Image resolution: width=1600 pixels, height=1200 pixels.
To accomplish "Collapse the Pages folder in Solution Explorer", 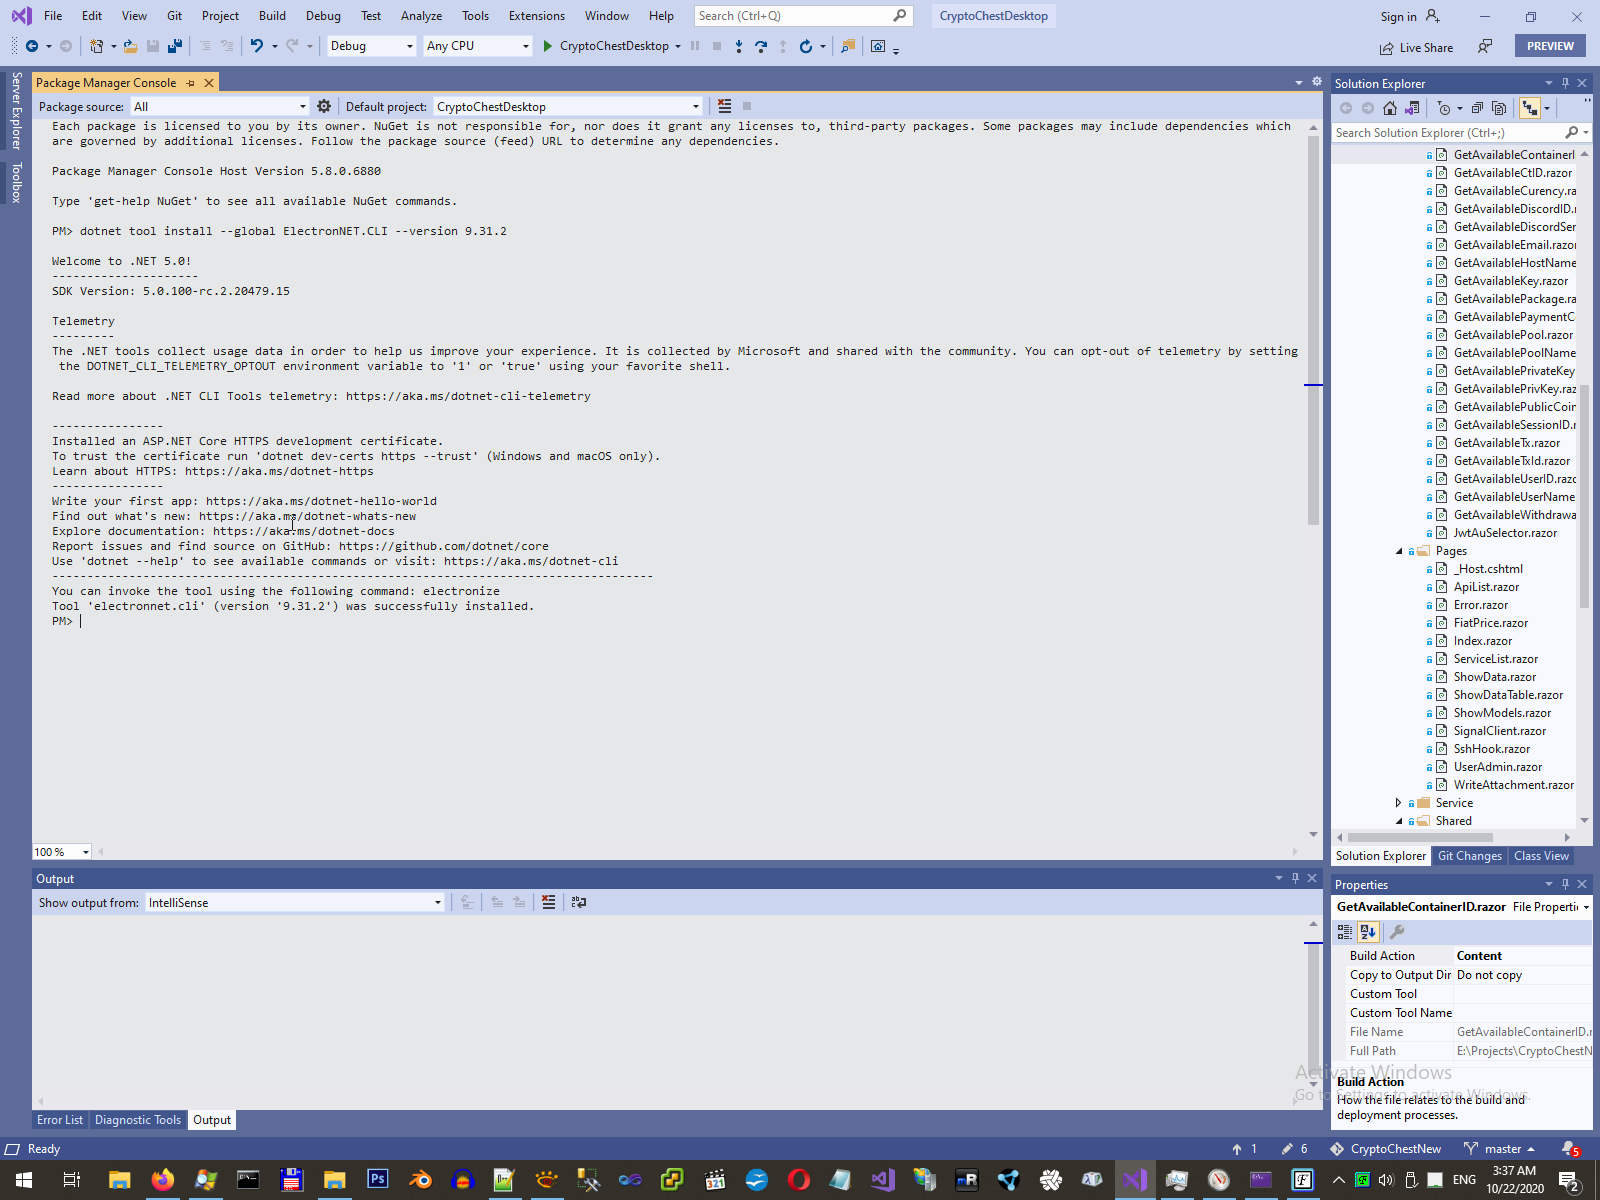I will (1399, 551).
